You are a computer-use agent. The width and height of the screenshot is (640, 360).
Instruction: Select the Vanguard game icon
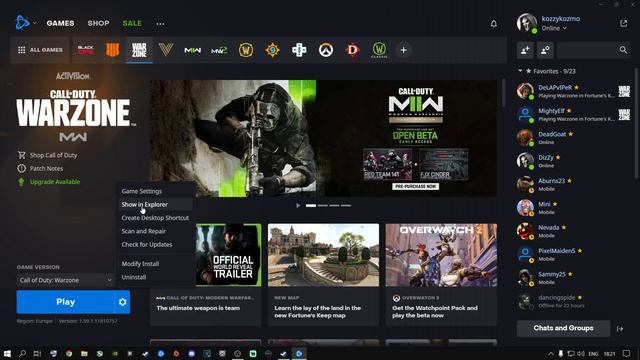pos(166,50)
